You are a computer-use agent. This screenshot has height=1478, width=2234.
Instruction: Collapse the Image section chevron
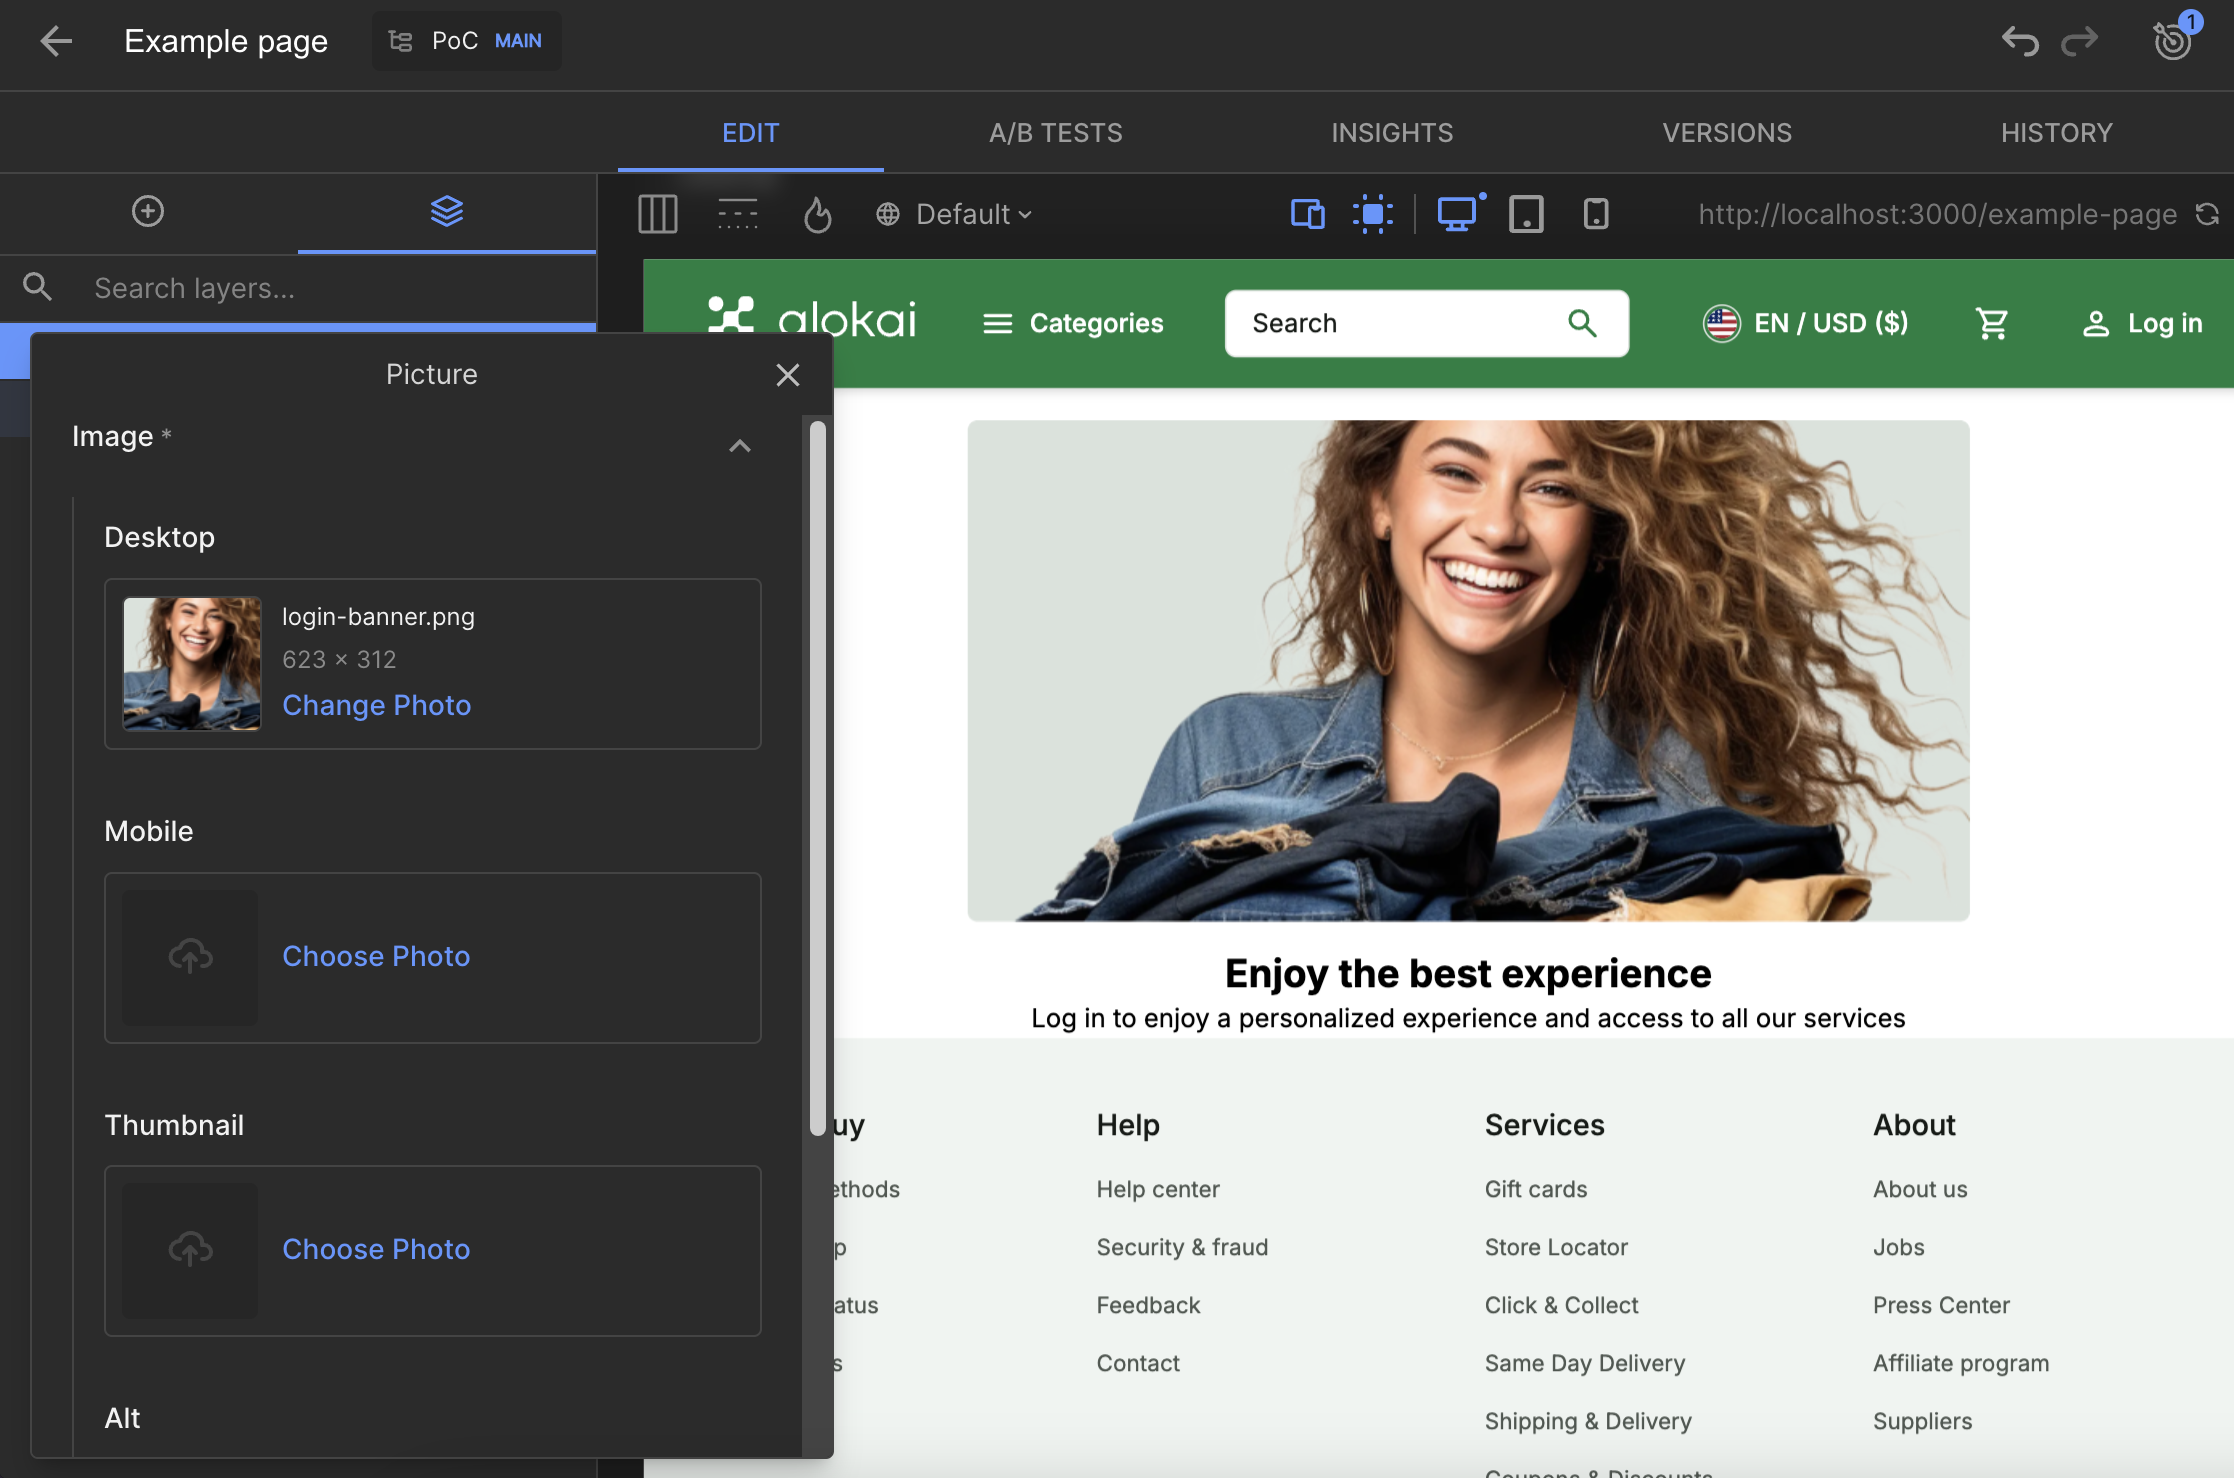coord(739,445)
